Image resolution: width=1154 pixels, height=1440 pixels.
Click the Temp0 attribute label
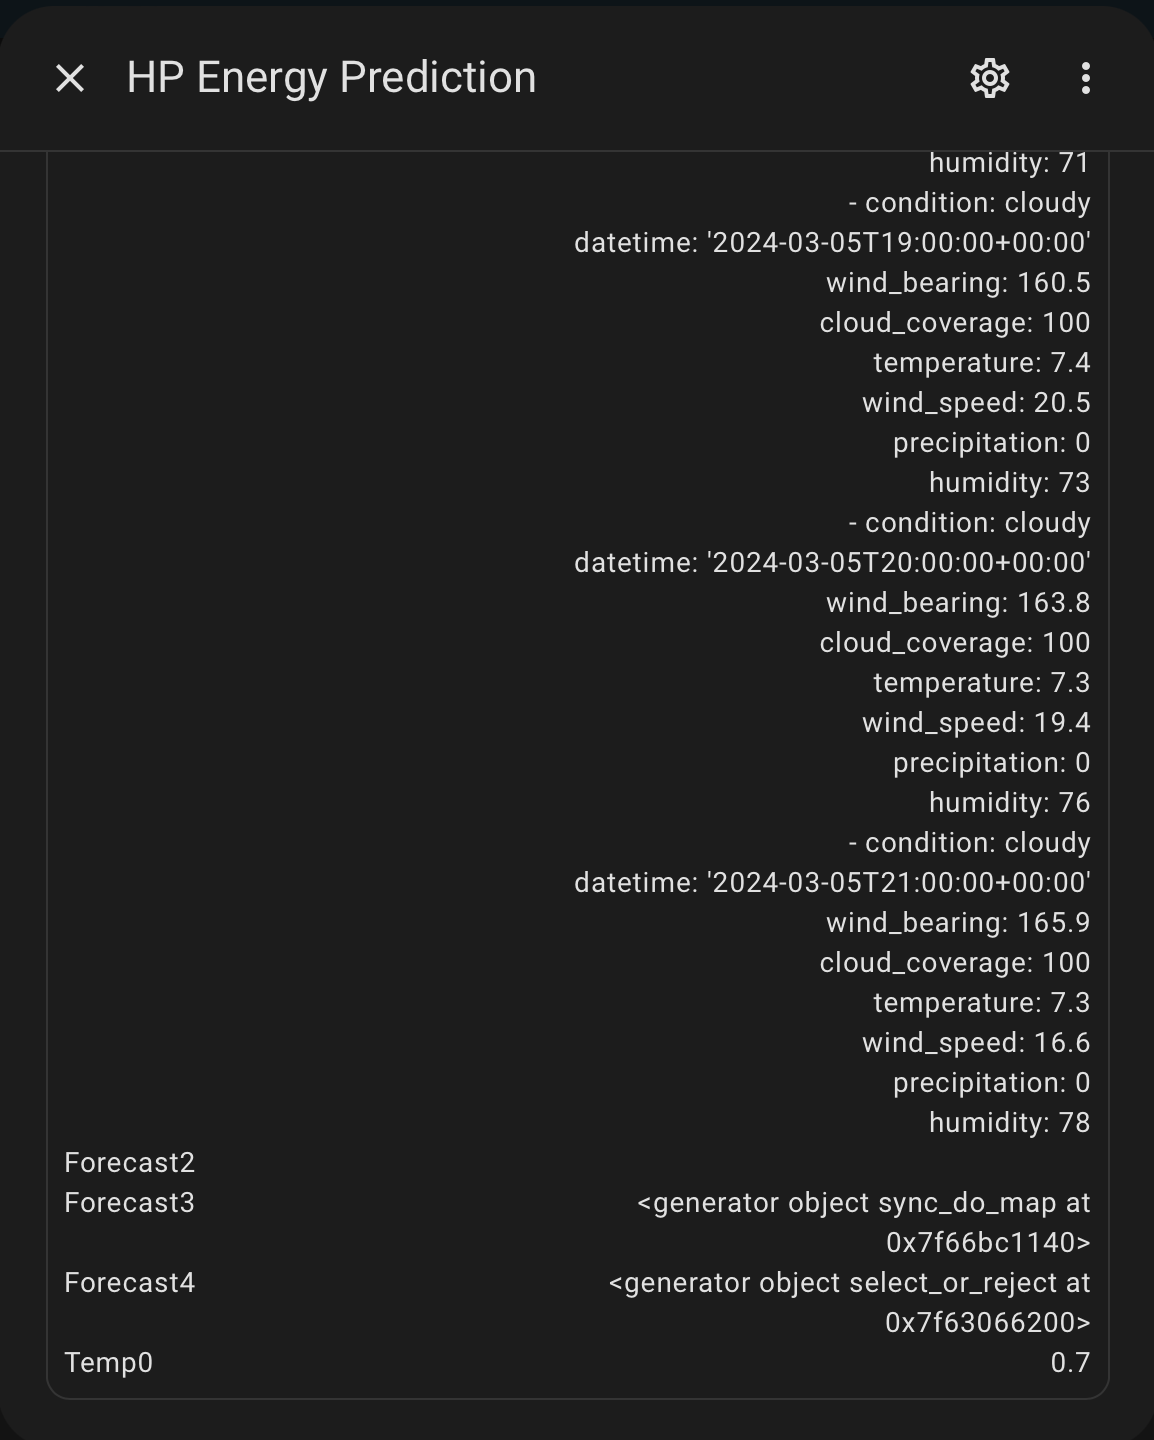[108, 1362]
